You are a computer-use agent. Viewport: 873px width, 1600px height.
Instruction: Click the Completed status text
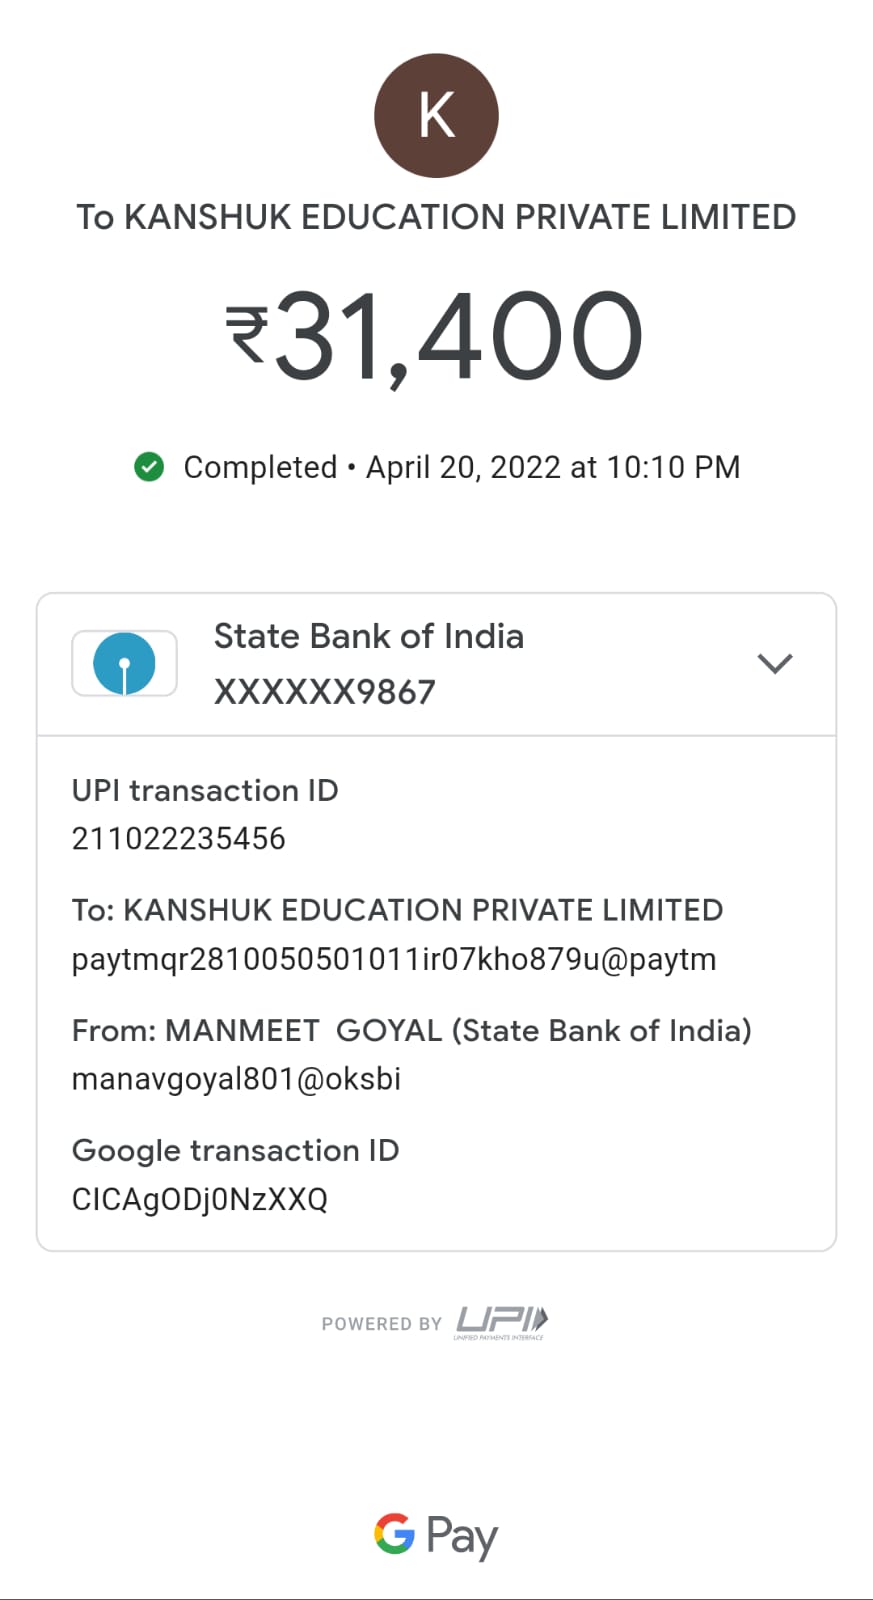click(x=260, y=467)
